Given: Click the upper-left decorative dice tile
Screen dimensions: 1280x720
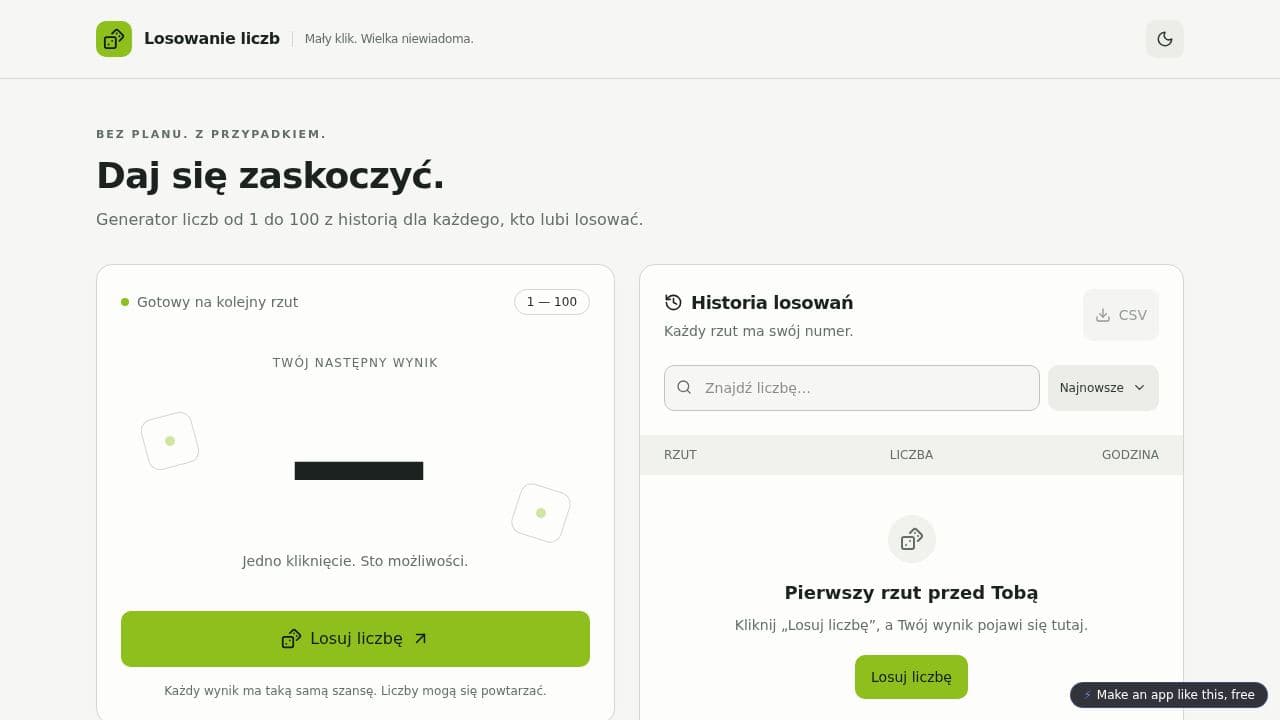Looking at the screenshot, I should click(170, 441).
